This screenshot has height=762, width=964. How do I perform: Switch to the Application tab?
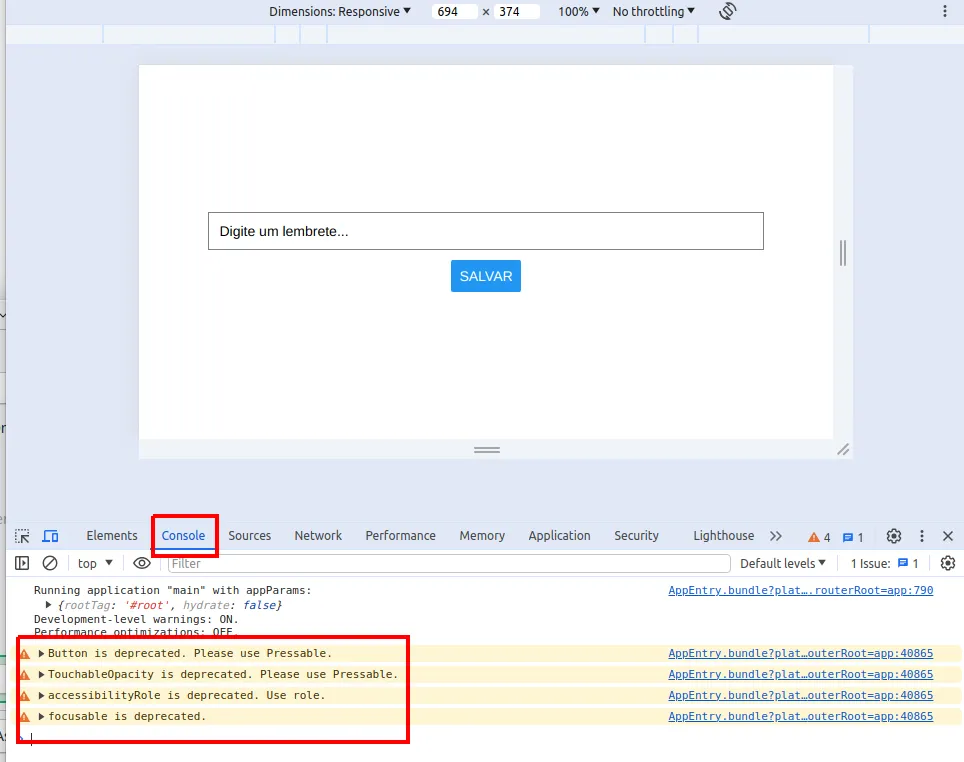tap(559, 536)
